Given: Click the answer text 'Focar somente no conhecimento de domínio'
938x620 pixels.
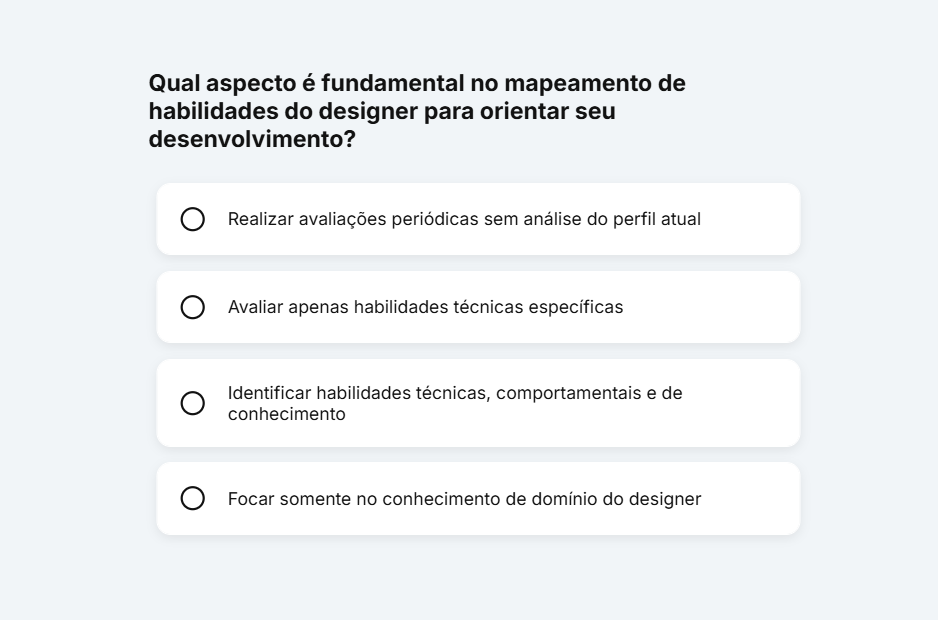Looking at the screenshot, I should [400, 498].
